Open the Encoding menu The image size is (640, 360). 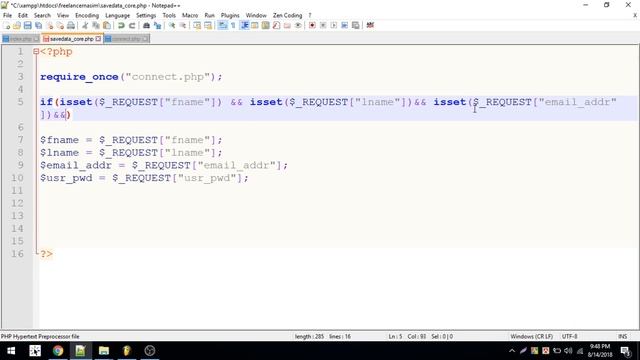click(87, 15)
